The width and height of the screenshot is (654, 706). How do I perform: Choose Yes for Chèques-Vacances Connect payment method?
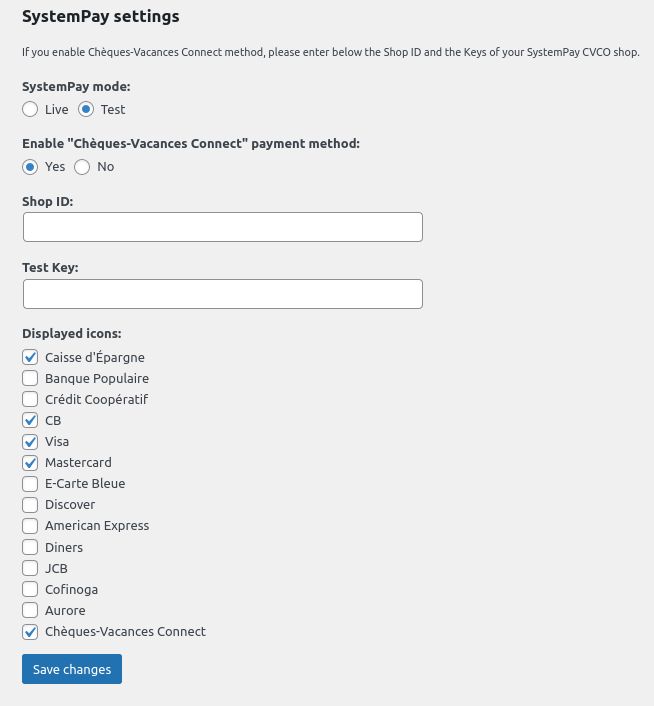point(30,167)
